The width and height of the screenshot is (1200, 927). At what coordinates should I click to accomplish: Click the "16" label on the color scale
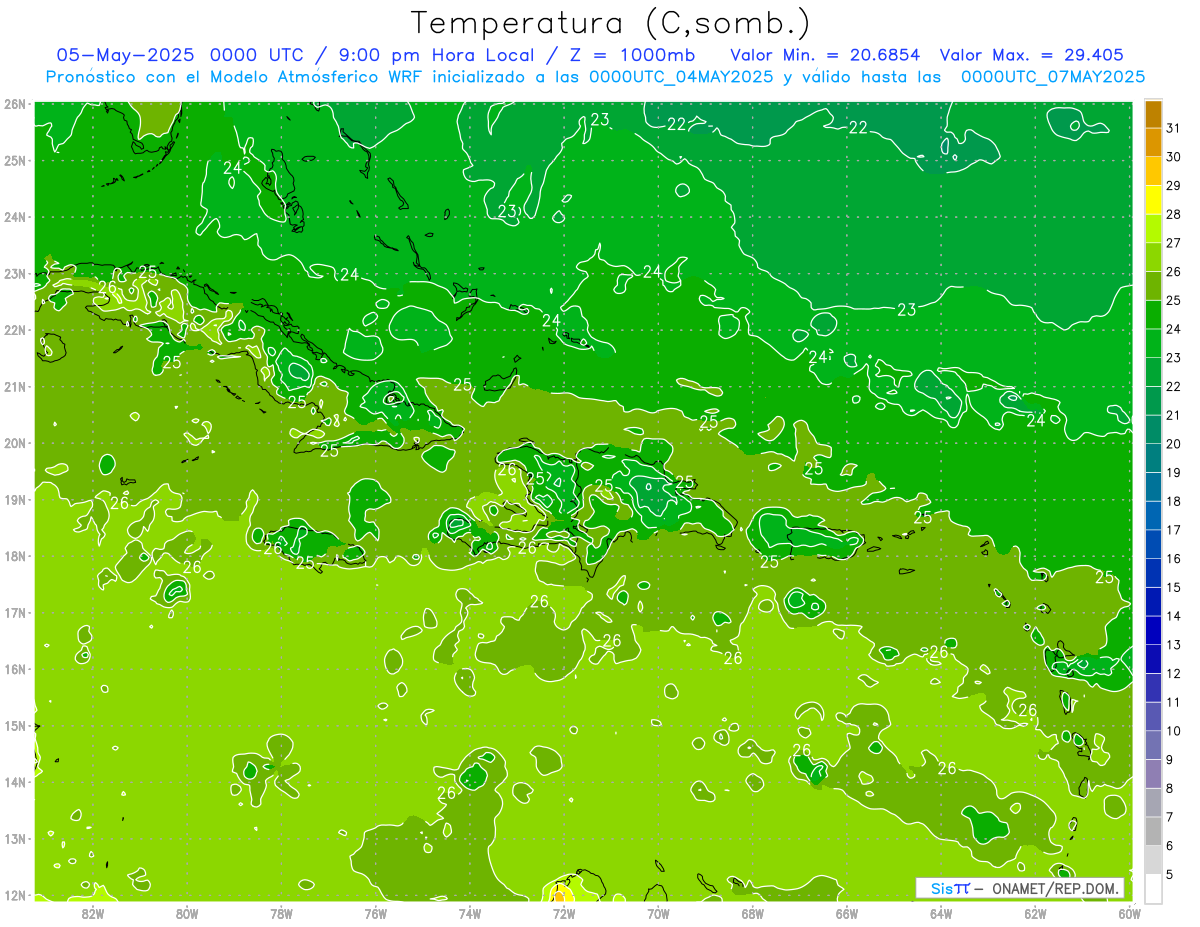click(1173, 558)
